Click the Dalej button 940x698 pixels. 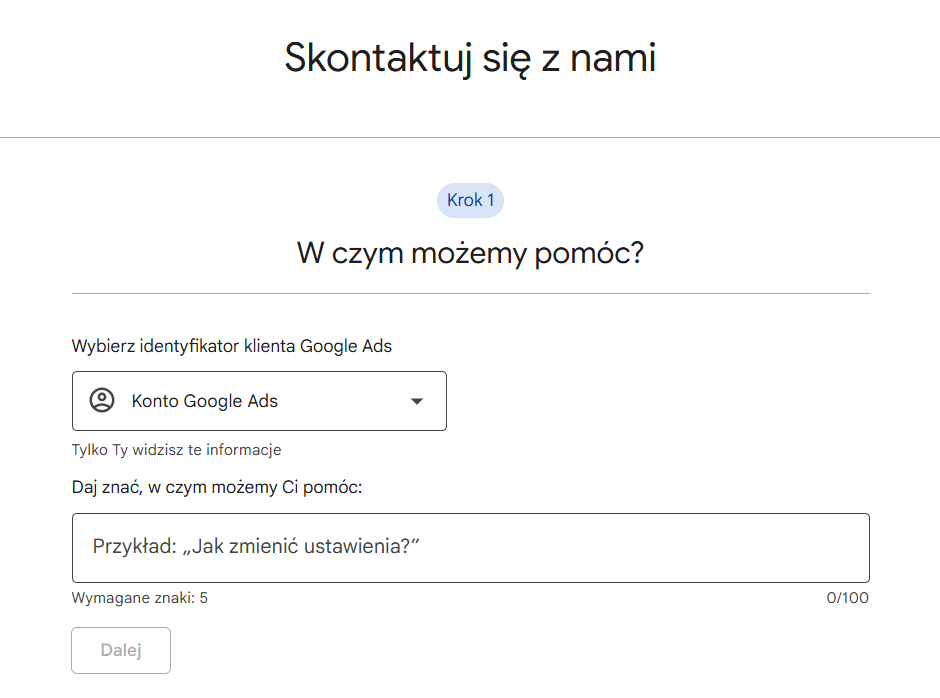tap(121, 650)
